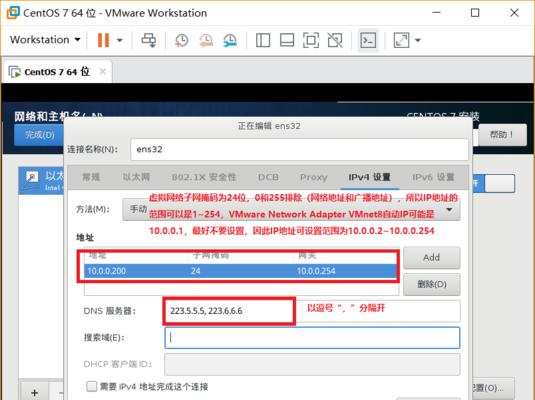Click the 搜索域 input field
Viewport: 535px width, 400px height.
312,338
